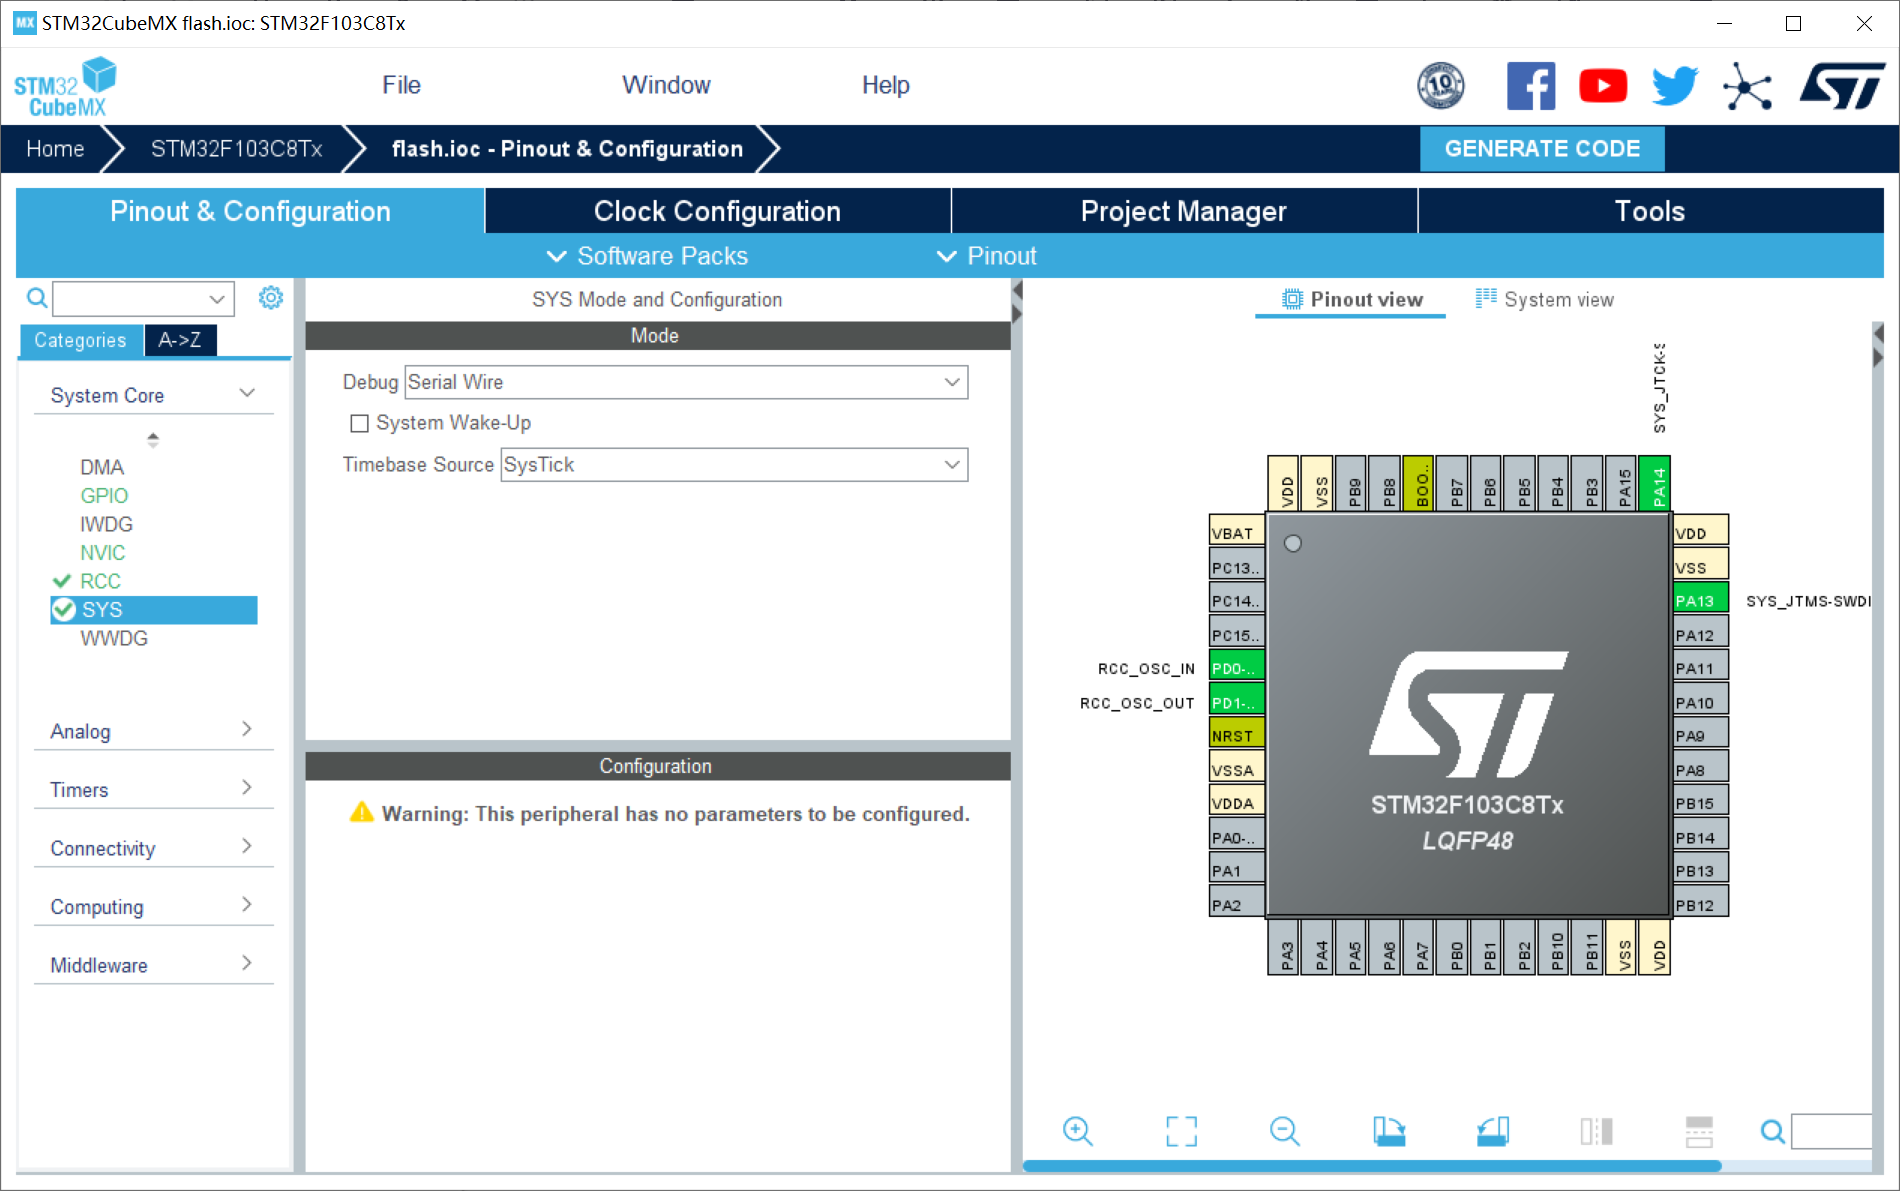Click the pin search input field

pyautogui.click(x=1831, y=1131)
